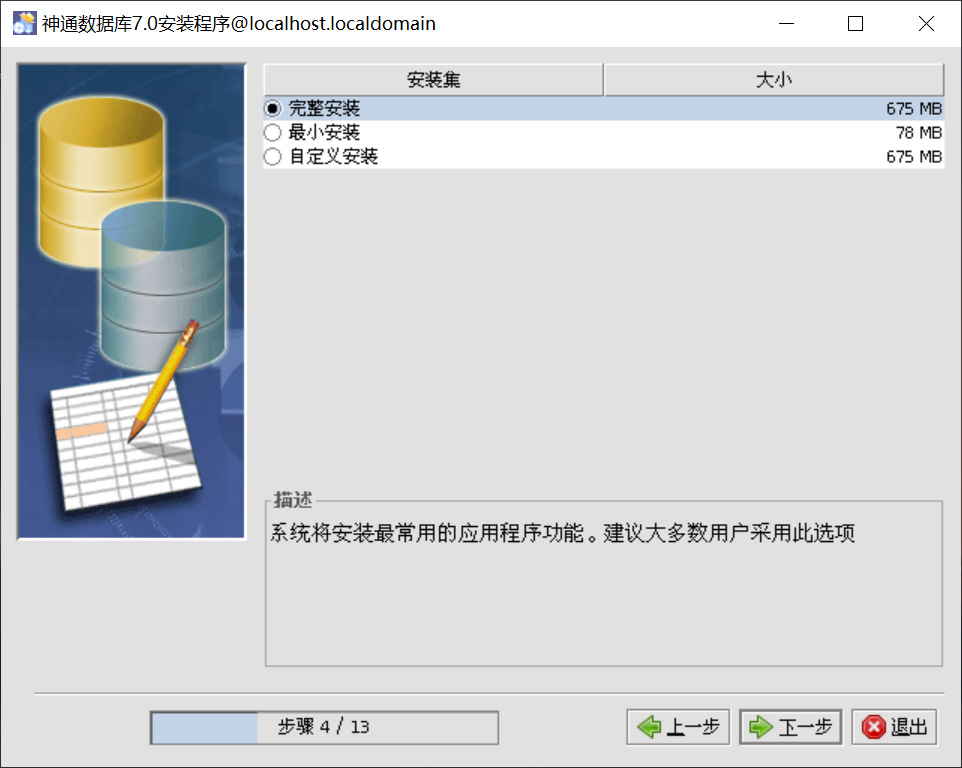Viewport: 962px width, 768px height.
Task: Select the 自定义安装 radio button
Action: coord(272,156)
